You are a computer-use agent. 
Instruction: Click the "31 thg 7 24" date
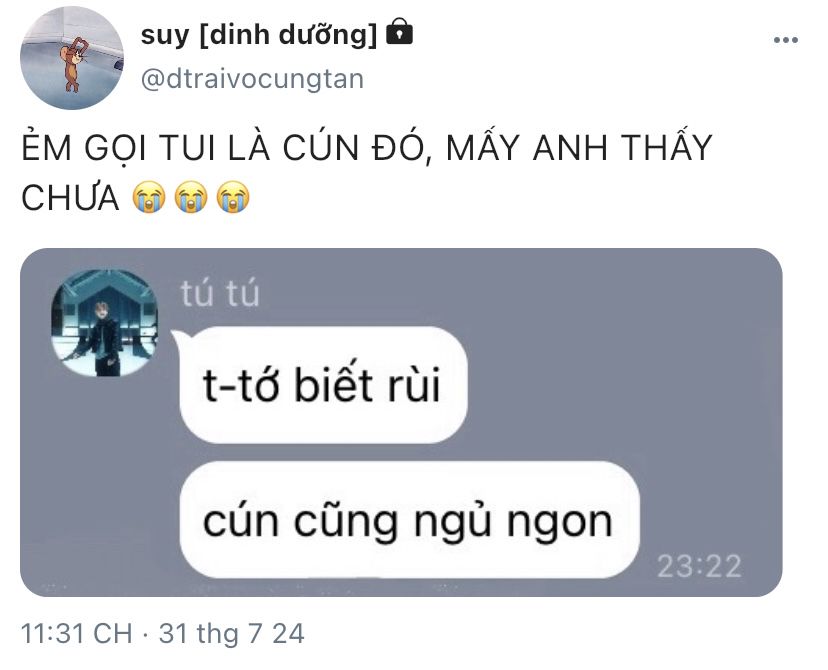(x=232, y=634)
